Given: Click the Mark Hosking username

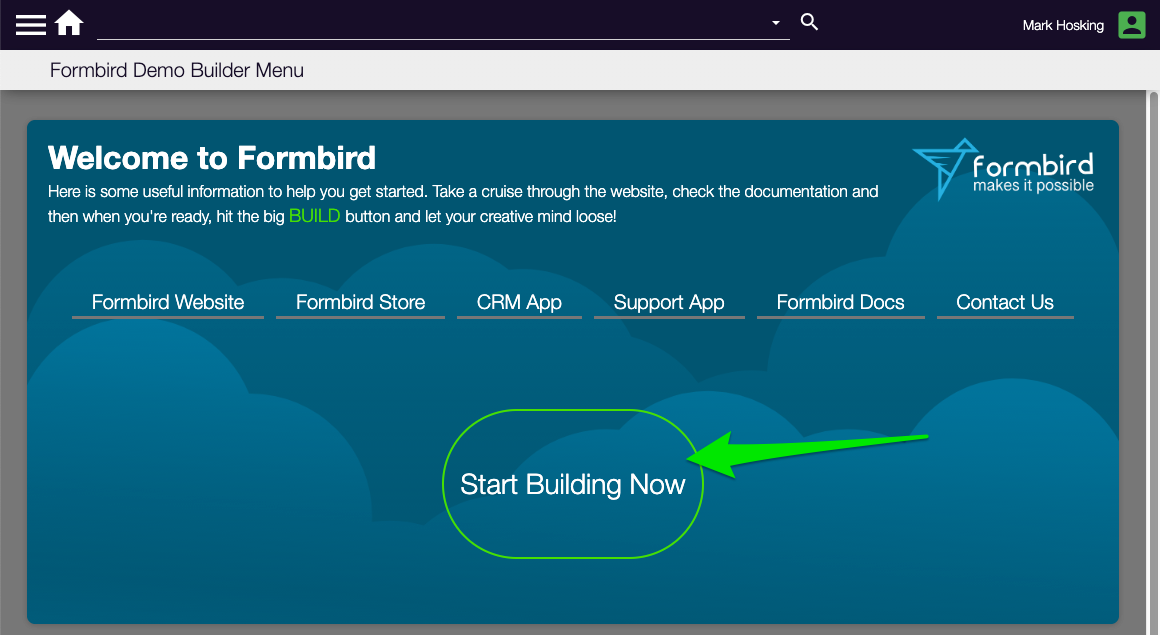Looking at the screenshot, I should (x=1062, y=25).
